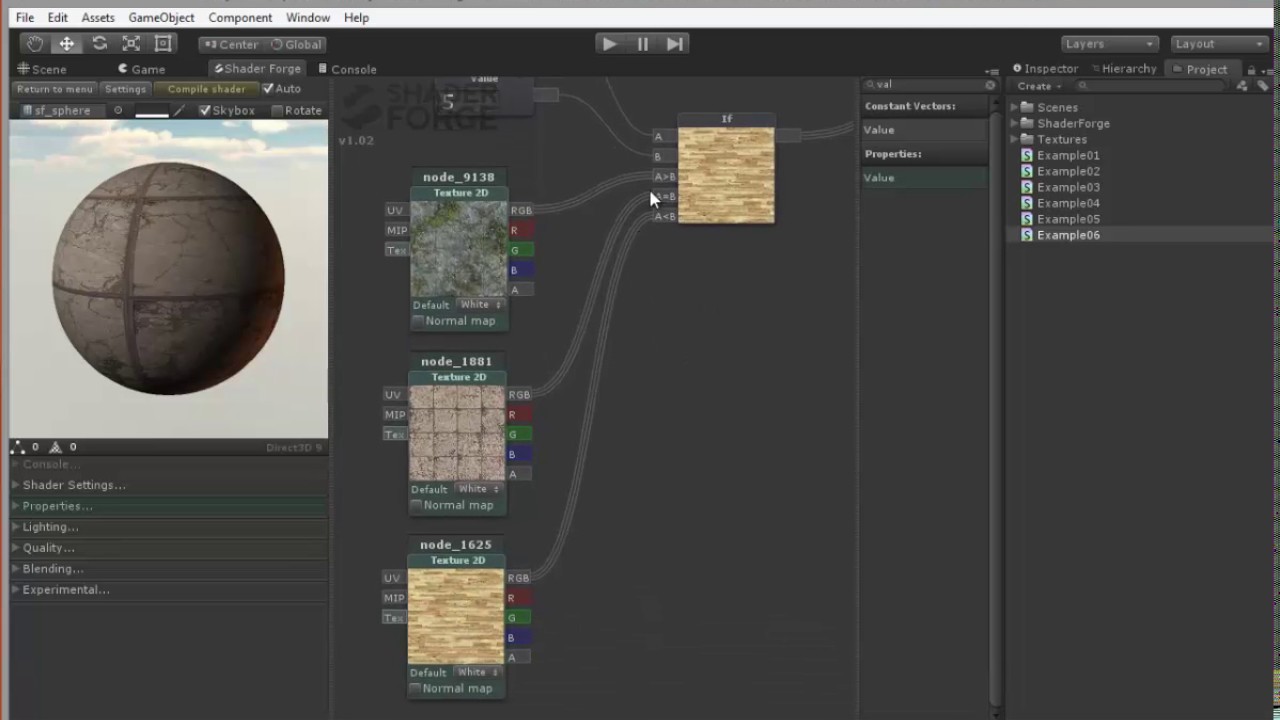Select the Example03 shader in the Project panel
Screen dimensions: 1280x720
(1069, 187)
